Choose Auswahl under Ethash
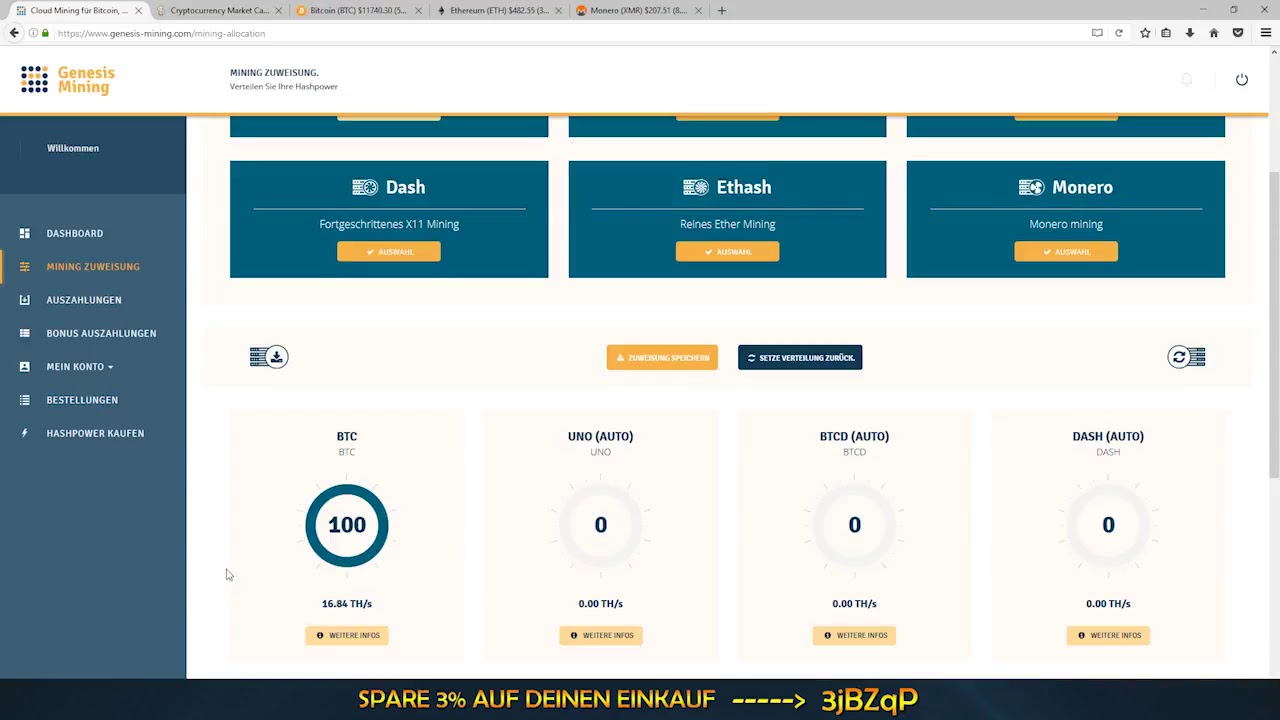Screen dimensions: 1280x720 point(727,251)
